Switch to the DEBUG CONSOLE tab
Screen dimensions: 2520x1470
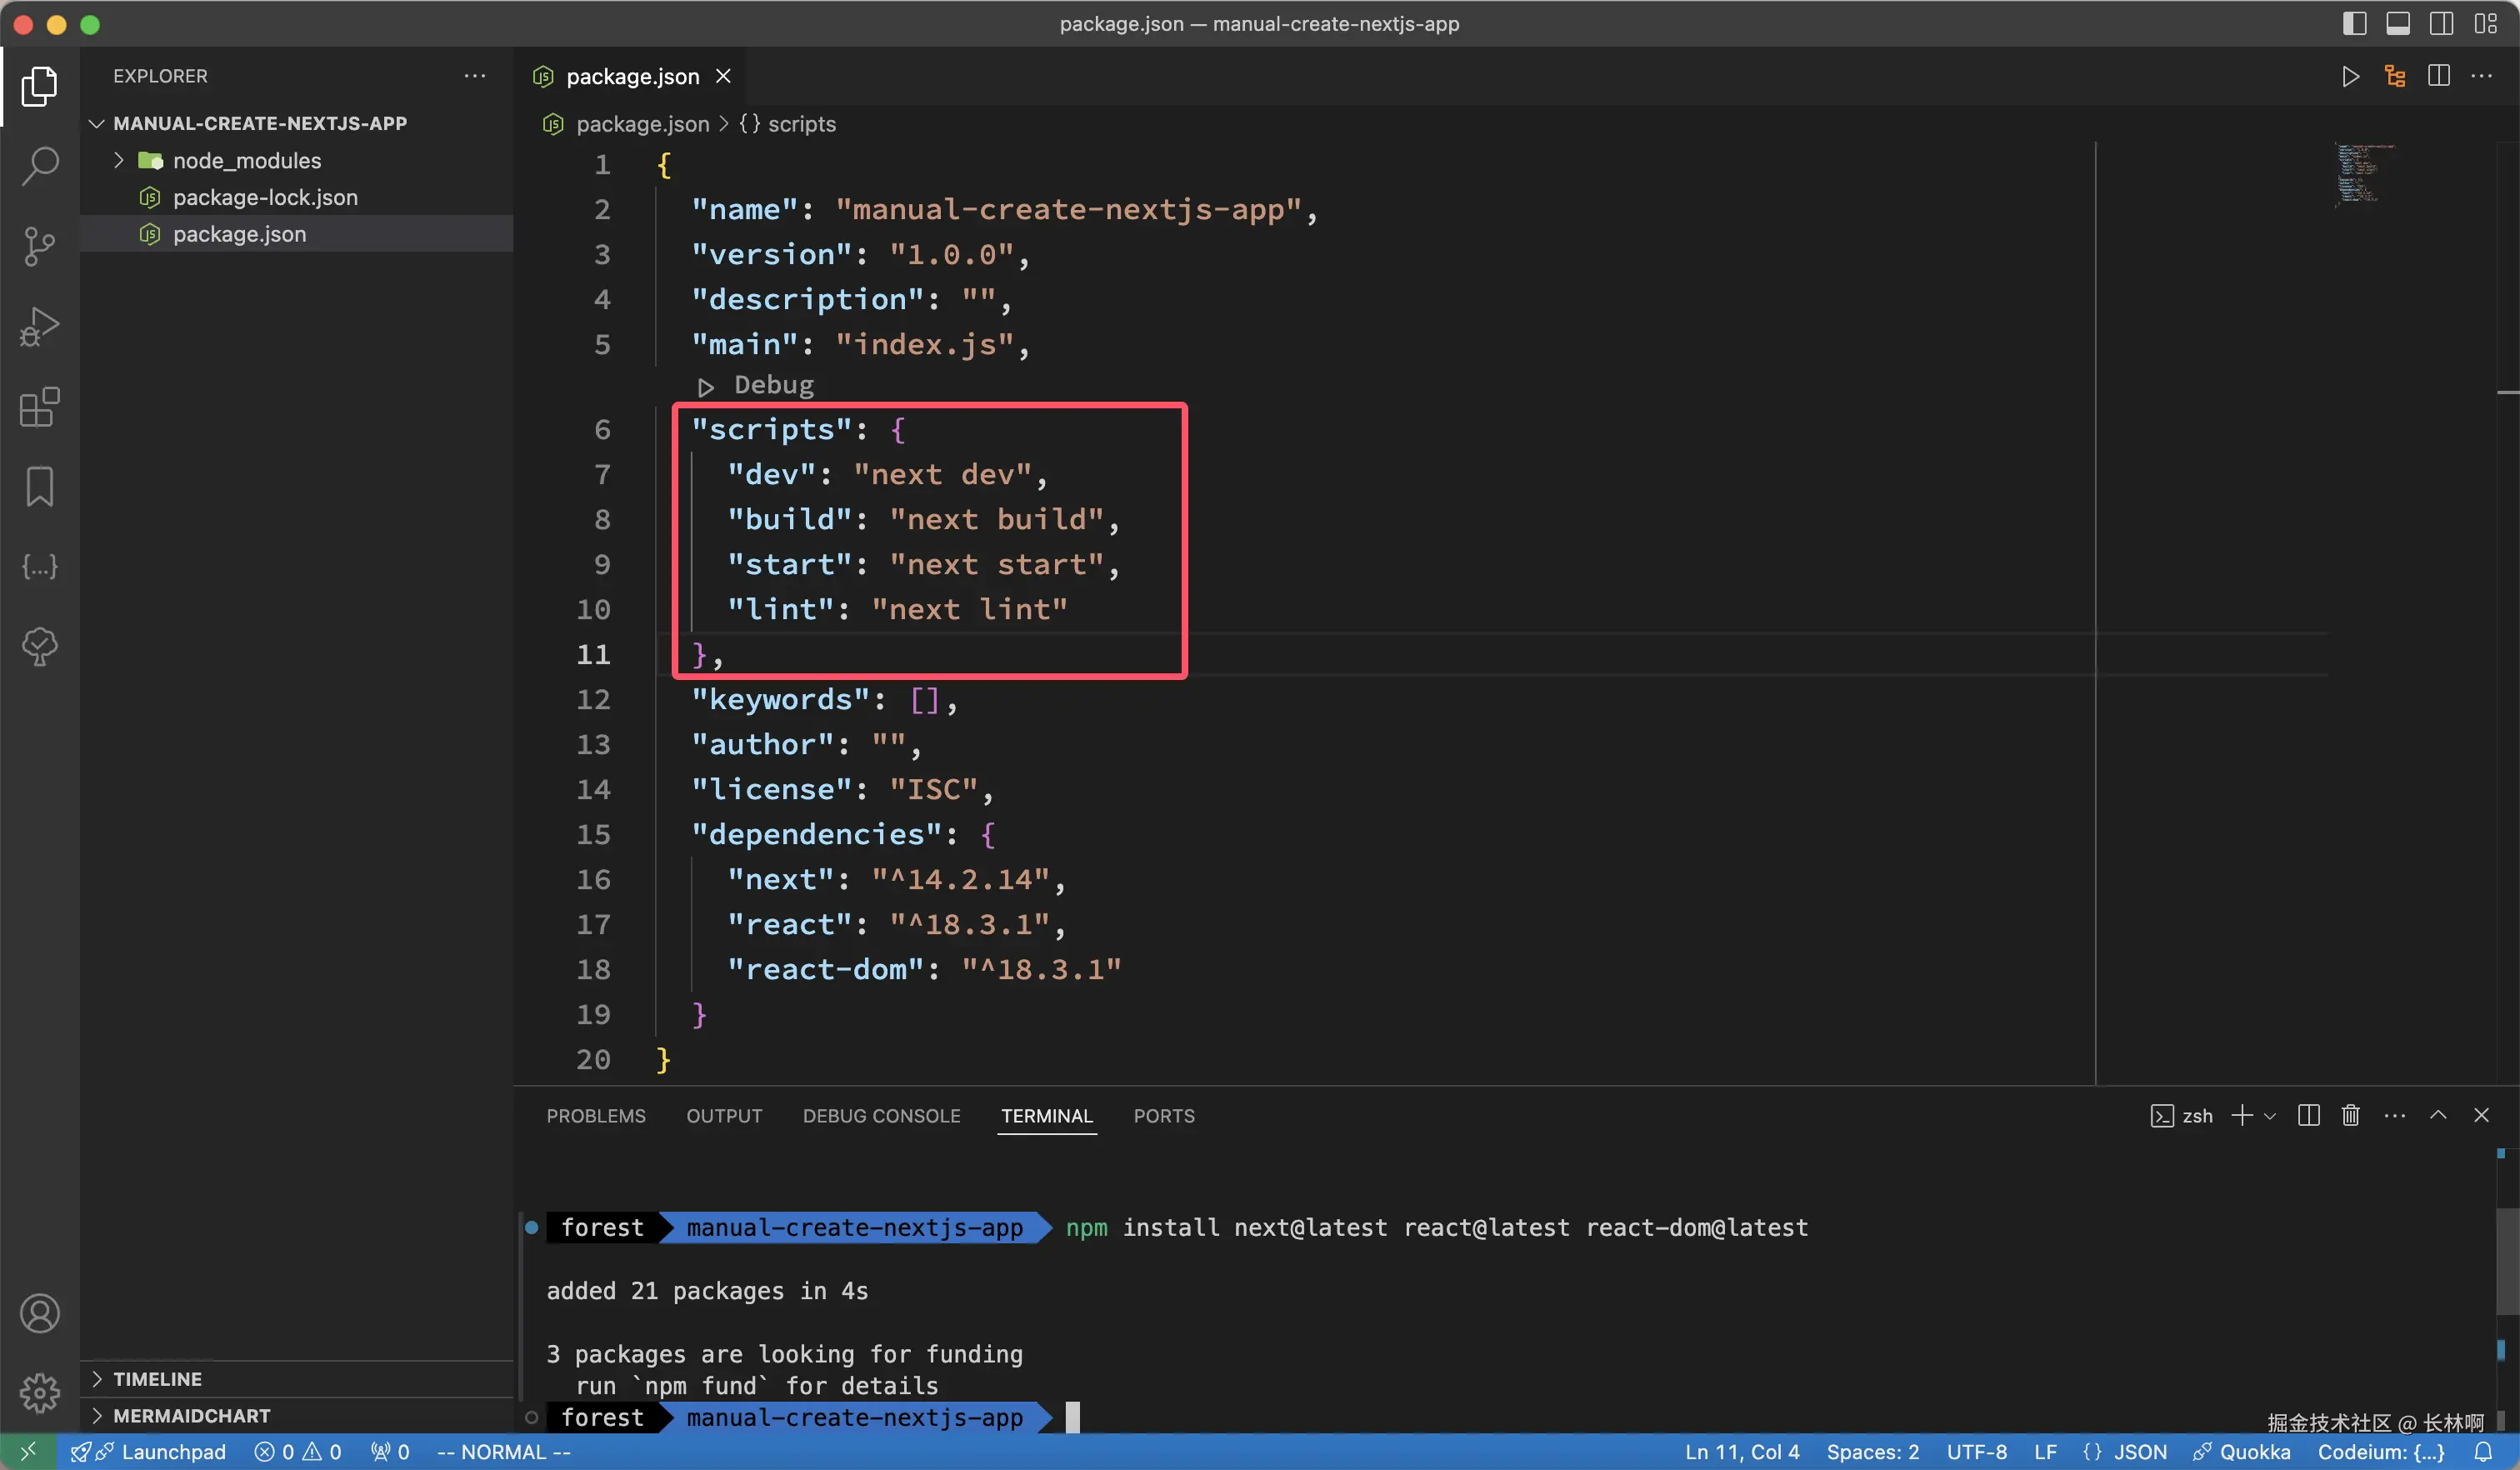881,1116
